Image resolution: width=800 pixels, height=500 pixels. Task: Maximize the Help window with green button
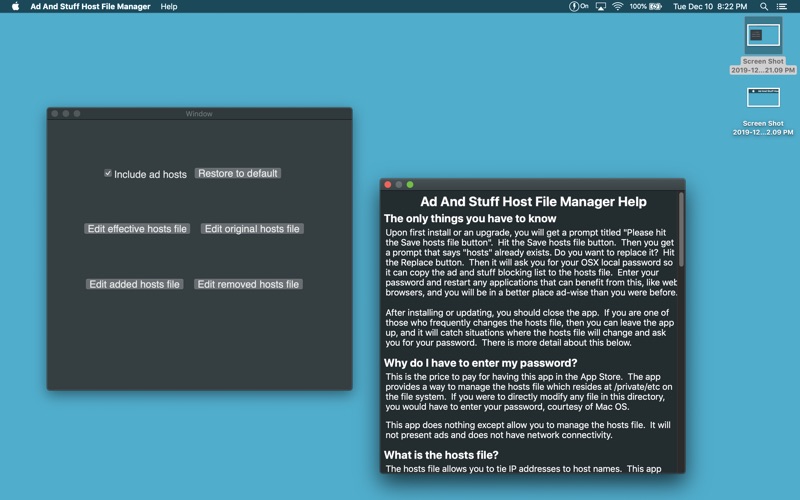coord(410,185)
